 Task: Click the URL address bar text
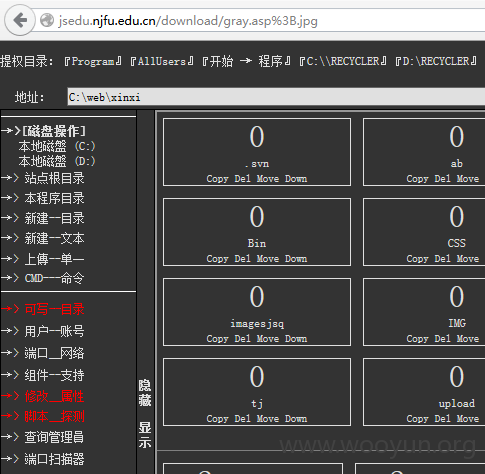point(188,21)
